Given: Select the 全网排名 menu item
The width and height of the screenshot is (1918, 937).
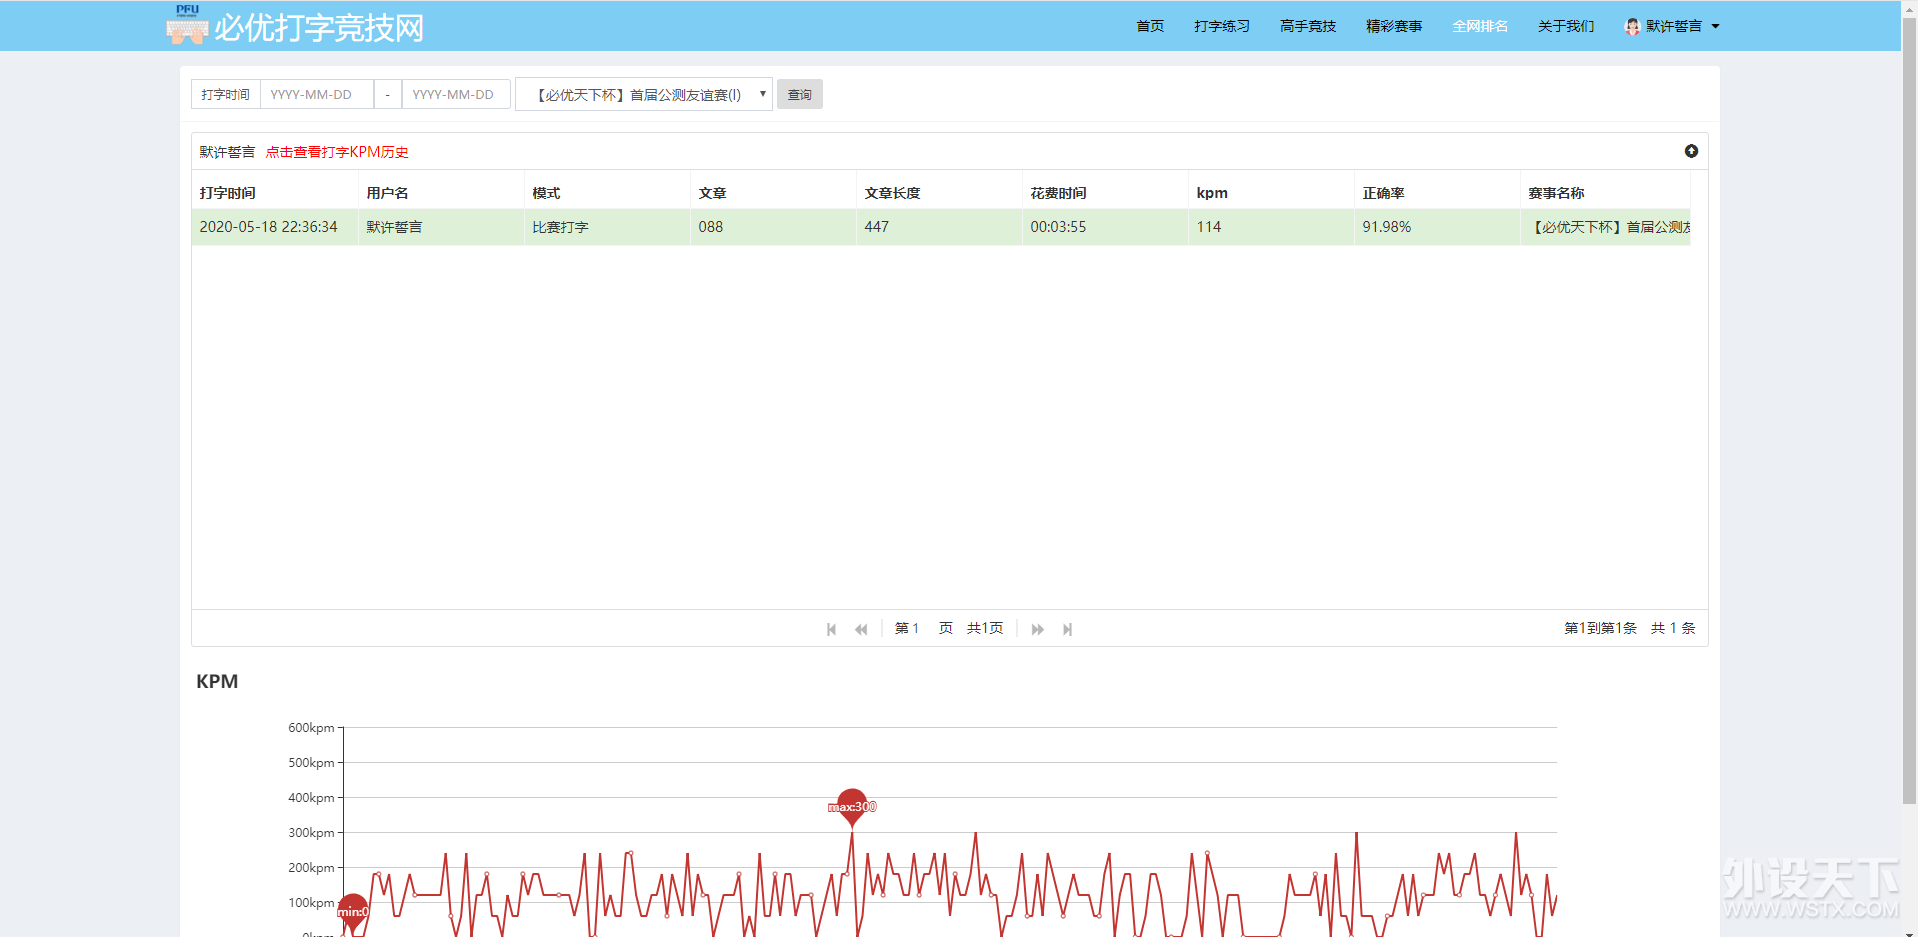Looking at the screenshot, I should point(1480,26).
